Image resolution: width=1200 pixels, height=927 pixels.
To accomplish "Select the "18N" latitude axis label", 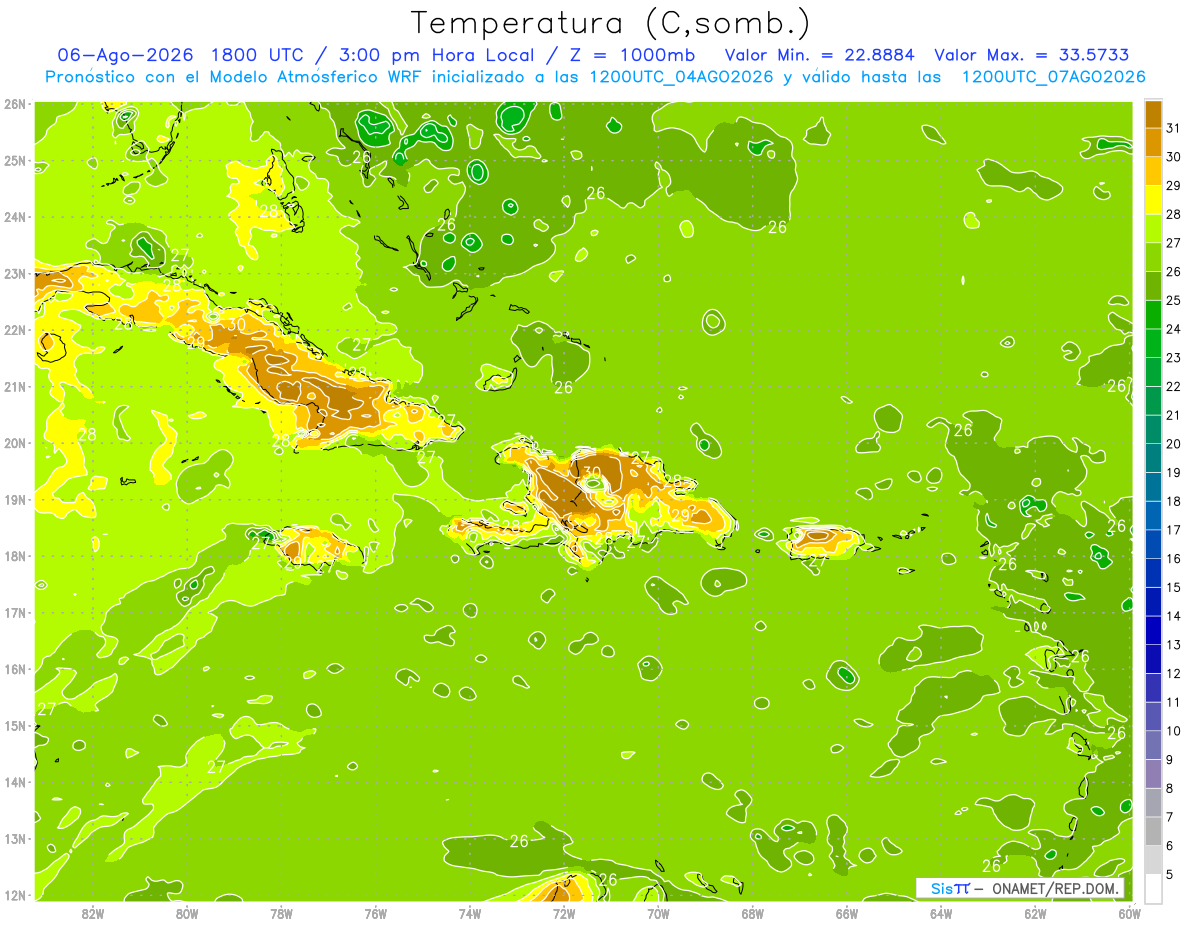I will pyautogui.click(x=15, y=556).
